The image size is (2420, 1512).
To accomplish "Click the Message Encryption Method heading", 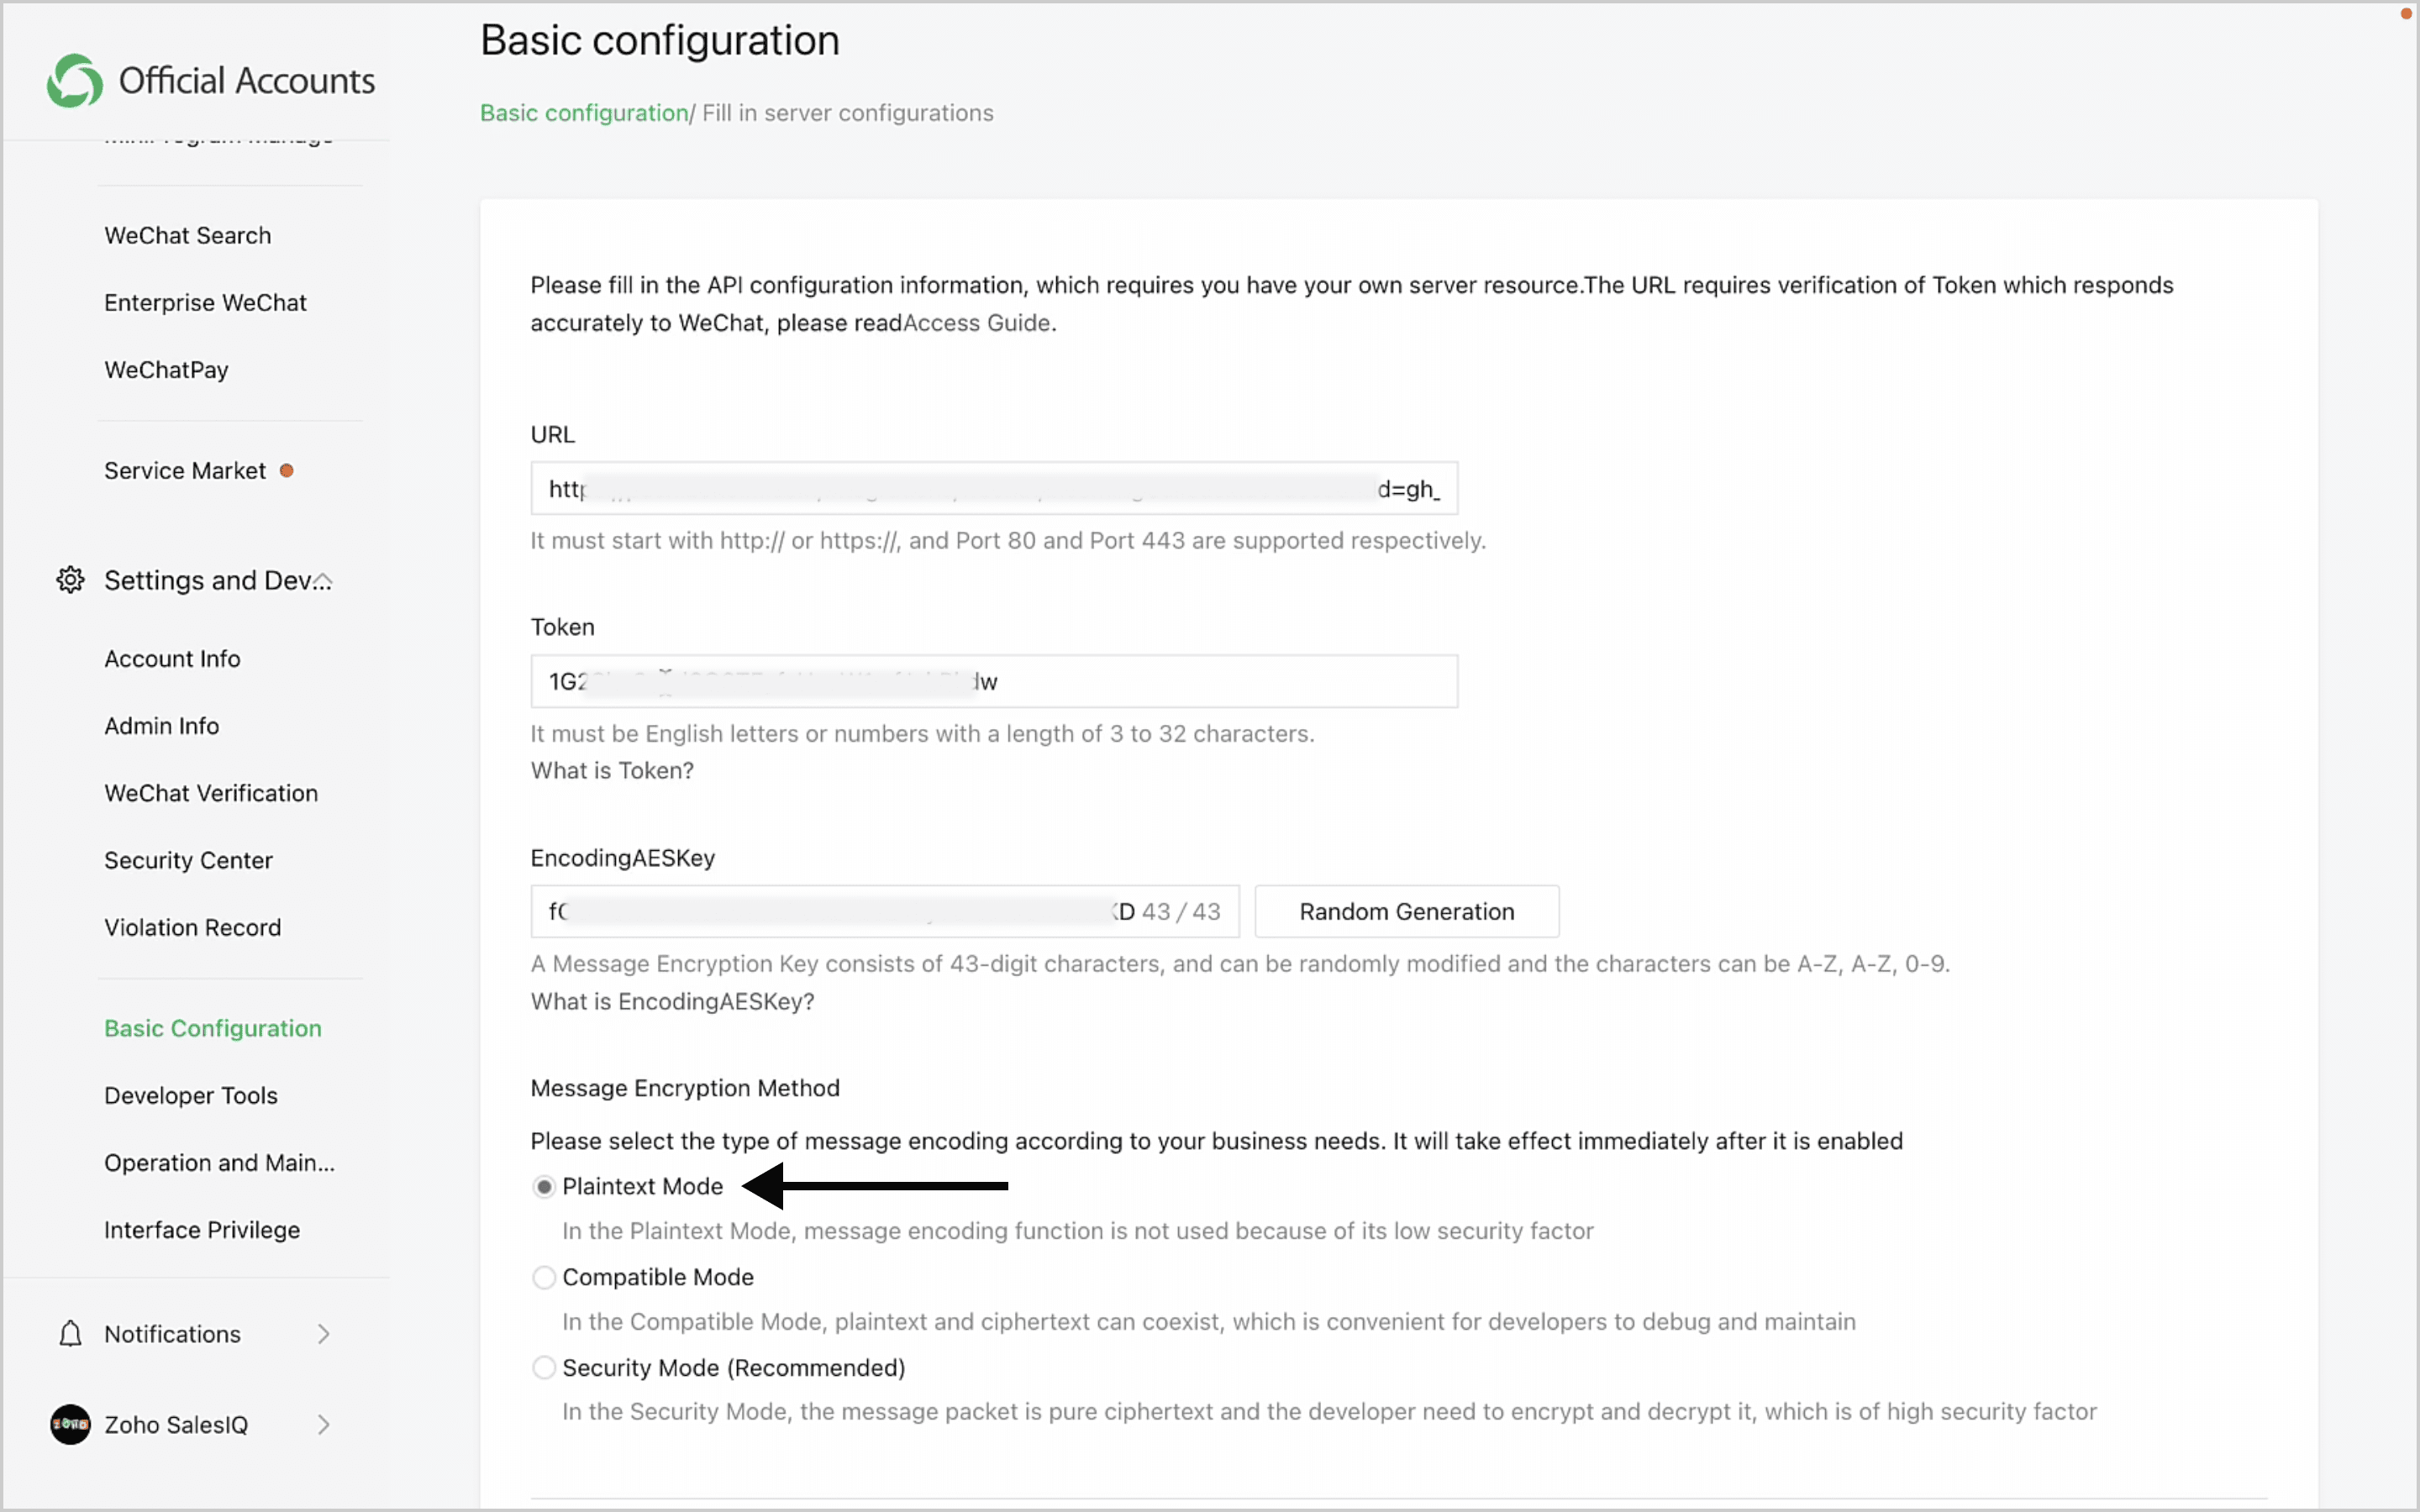I will tap(685, 1088).
